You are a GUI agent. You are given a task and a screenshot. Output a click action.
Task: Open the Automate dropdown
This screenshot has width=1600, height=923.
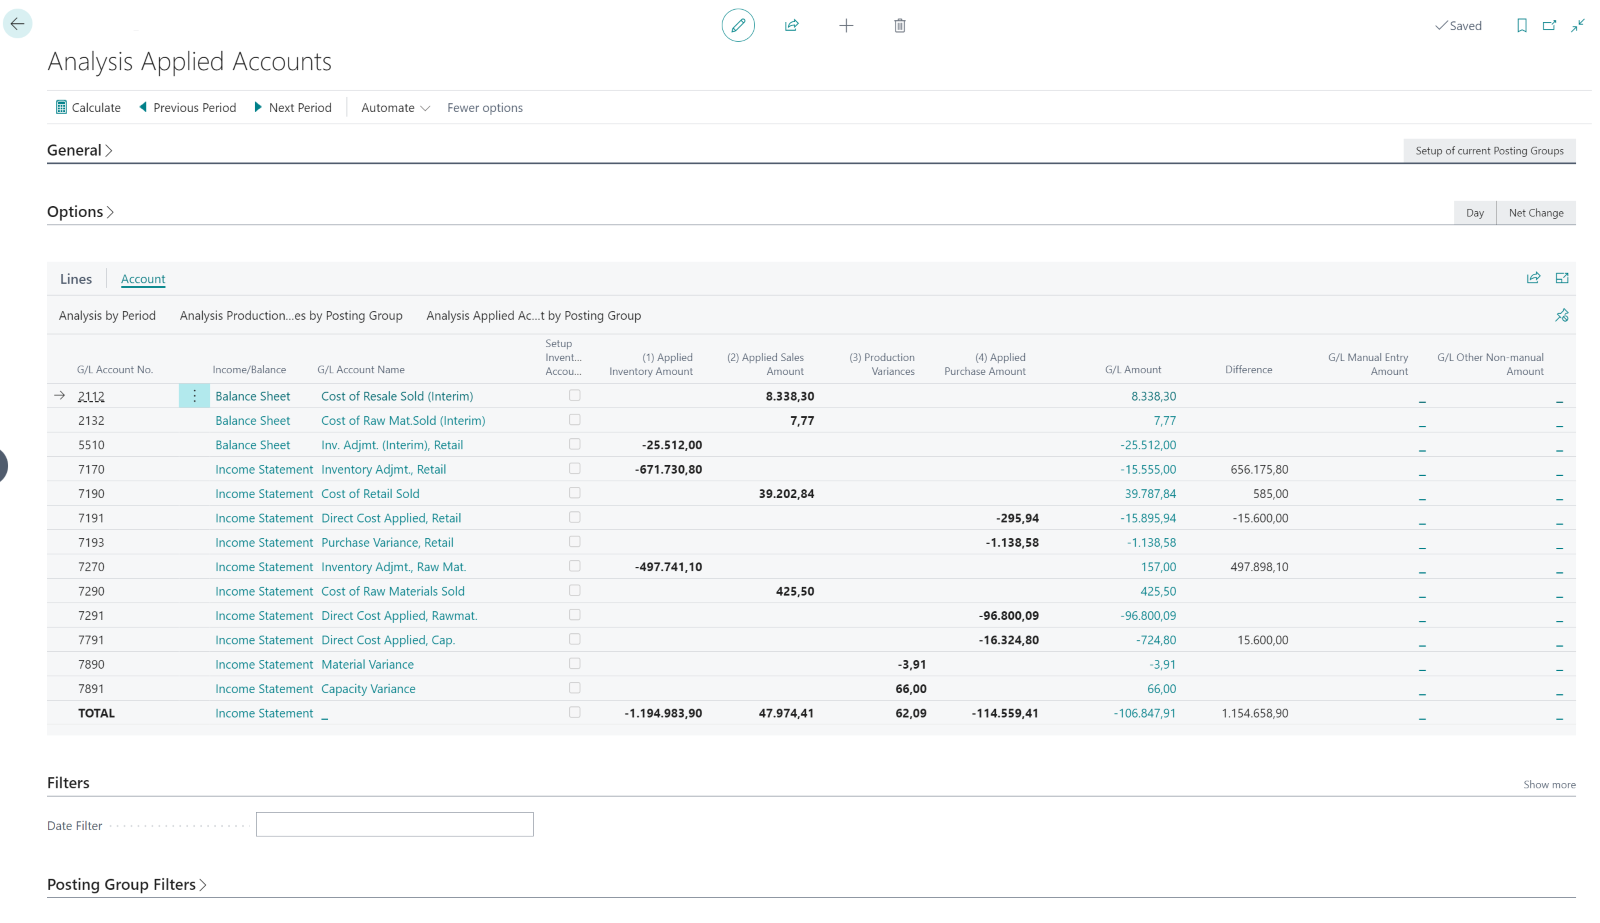click(395, 107)
